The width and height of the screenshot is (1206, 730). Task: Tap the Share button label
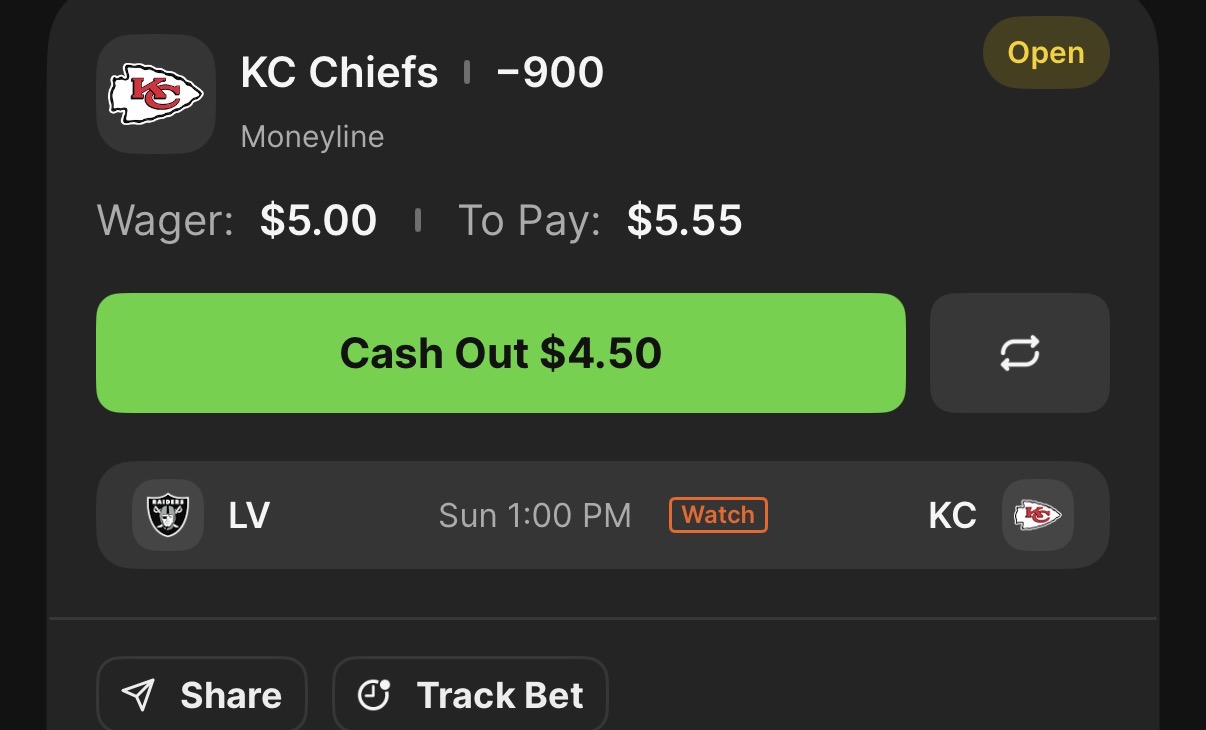pos(231,695)
